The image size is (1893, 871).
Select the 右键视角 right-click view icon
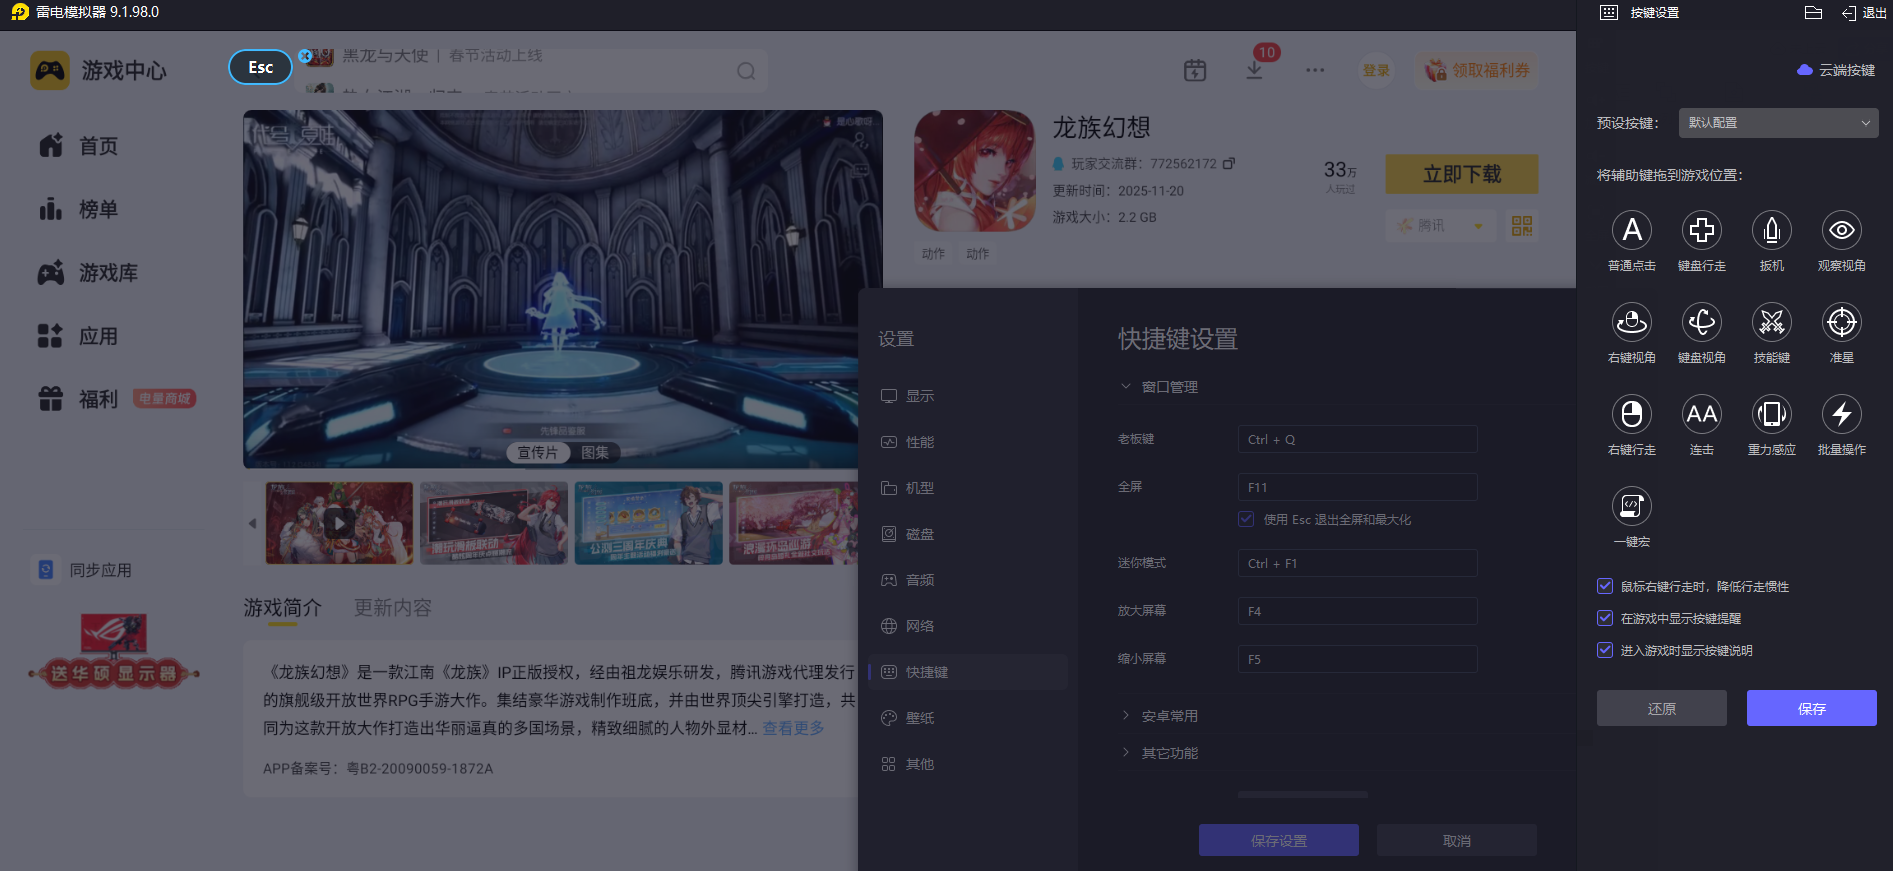point(1632,322)
